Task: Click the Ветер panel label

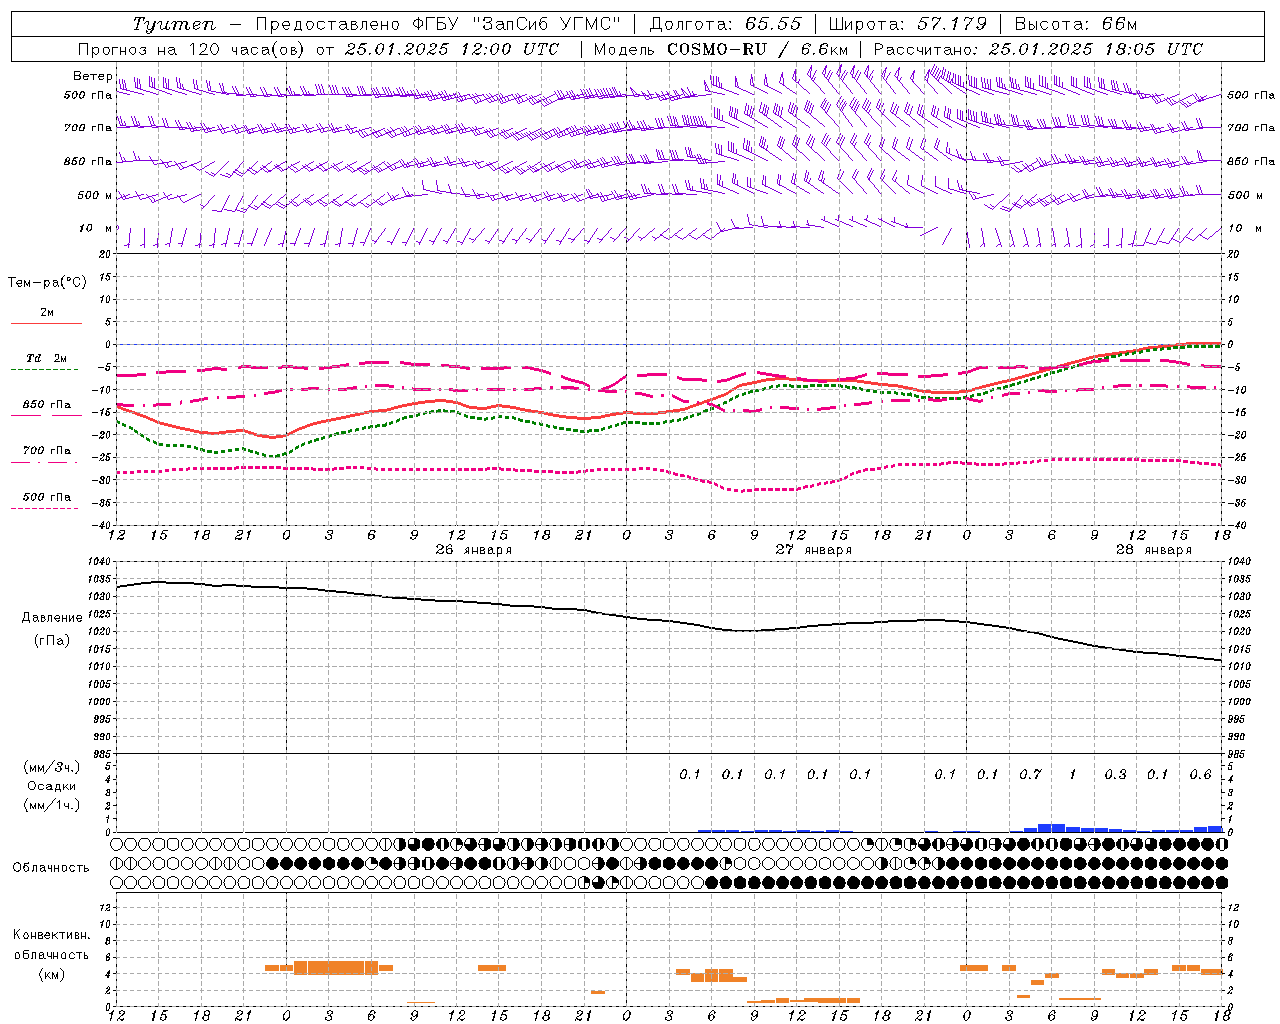Action: [92, 76]
